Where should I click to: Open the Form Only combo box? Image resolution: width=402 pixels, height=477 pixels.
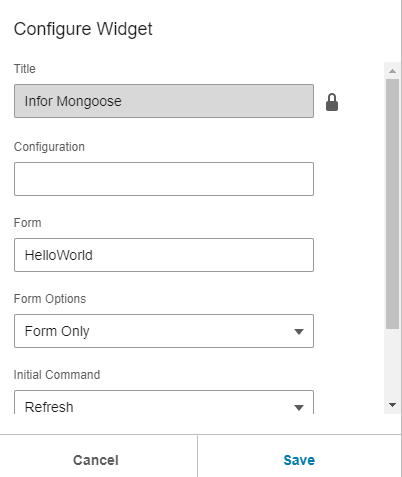164,331
